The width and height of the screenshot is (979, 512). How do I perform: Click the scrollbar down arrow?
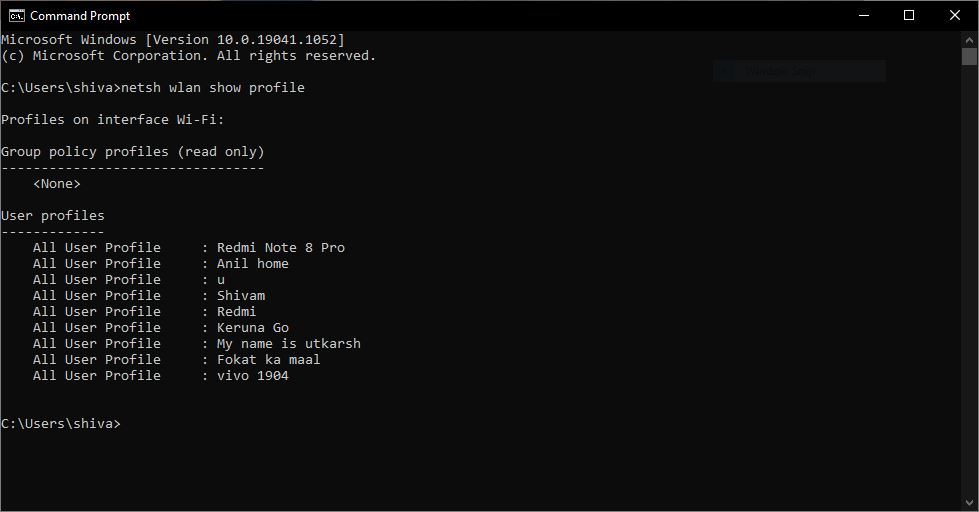tap(969, 503)
